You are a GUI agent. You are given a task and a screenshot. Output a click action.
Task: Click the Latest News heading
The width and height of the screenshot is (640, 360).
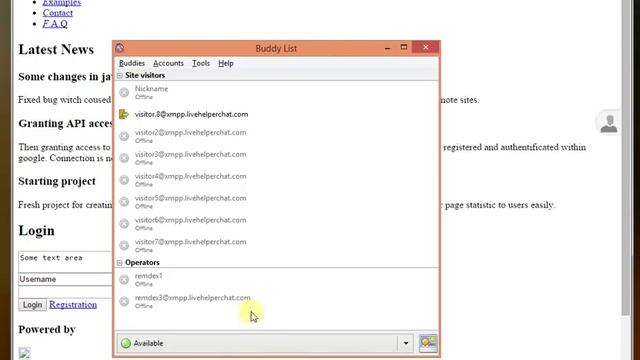[56, 50]
